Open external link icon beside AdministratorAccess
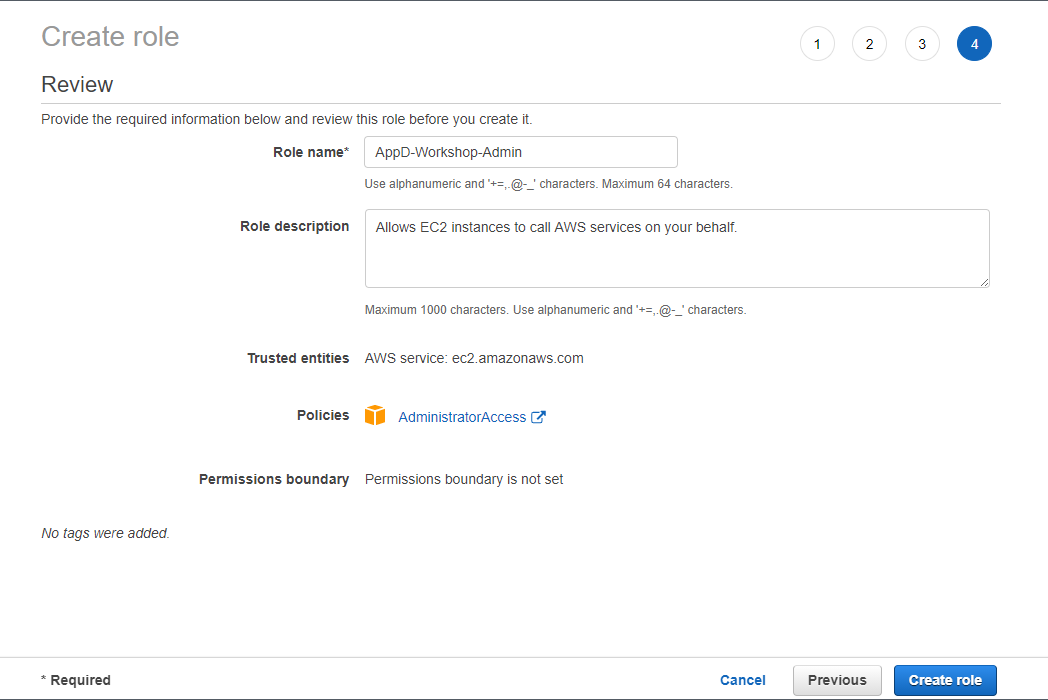The height and width of the screenshot is (700, 1048). [538, 417]
